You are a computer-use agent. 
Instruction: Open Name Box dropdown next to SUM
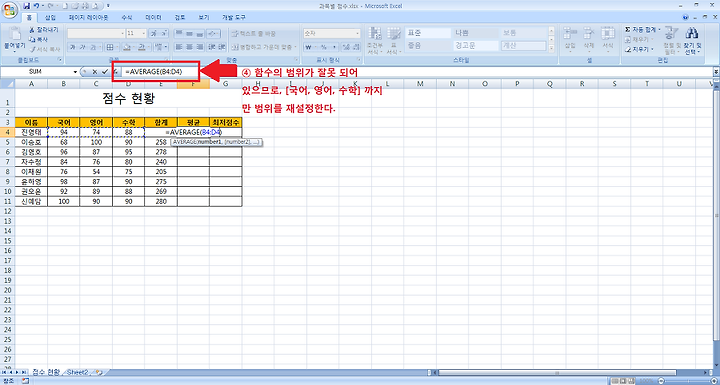point(75,72)
